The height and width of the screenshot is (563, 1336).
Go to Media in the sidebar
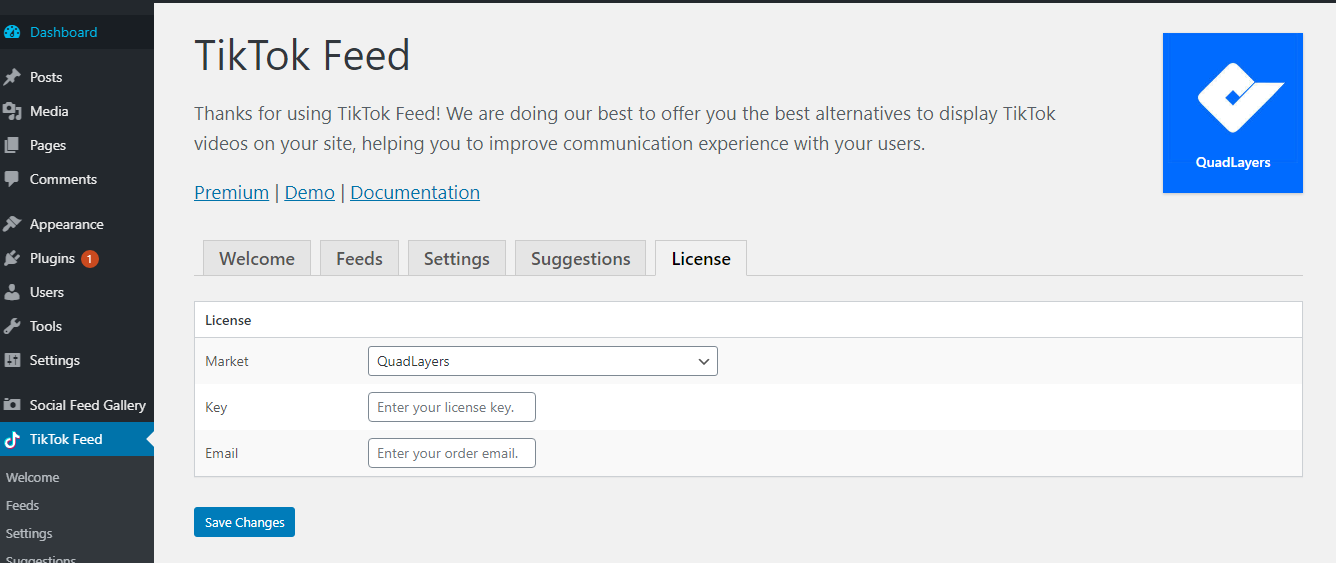click(x=77, y=111)
